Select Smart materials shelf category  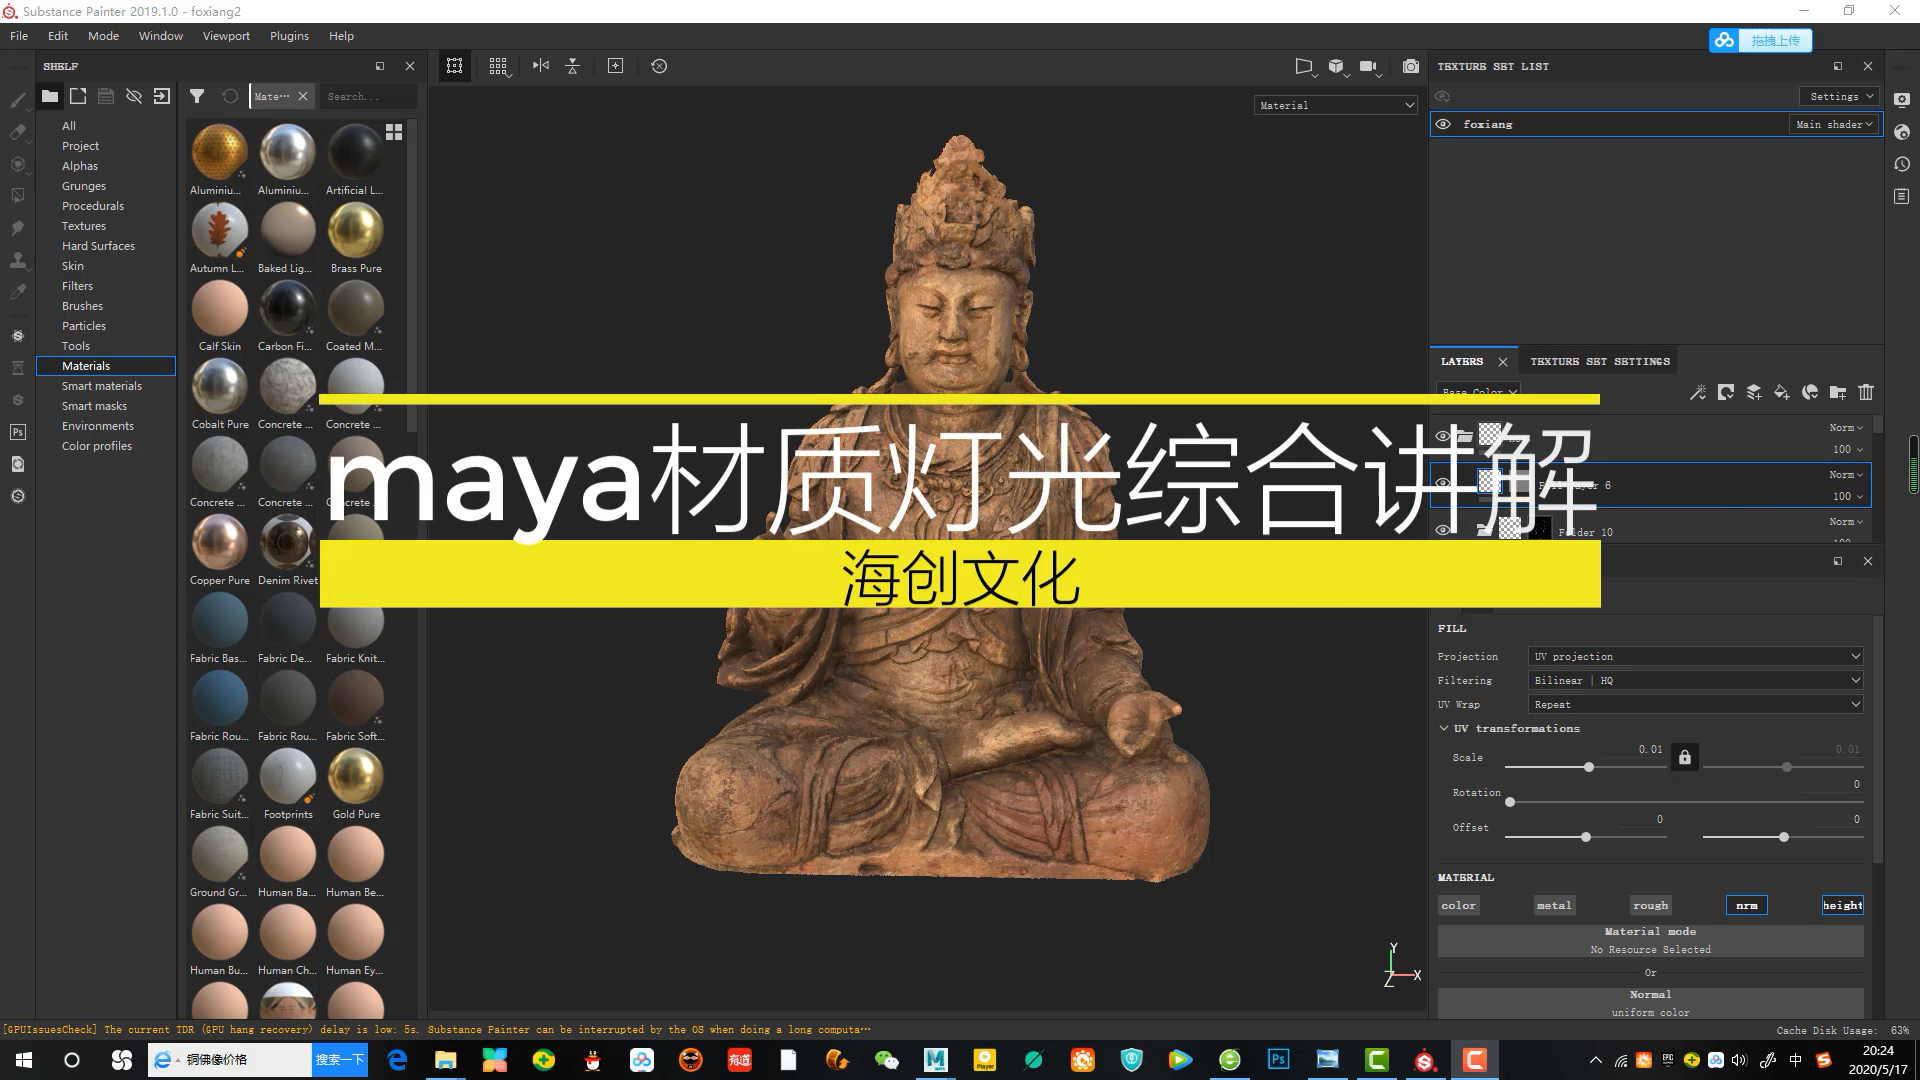tap(102, 386)
